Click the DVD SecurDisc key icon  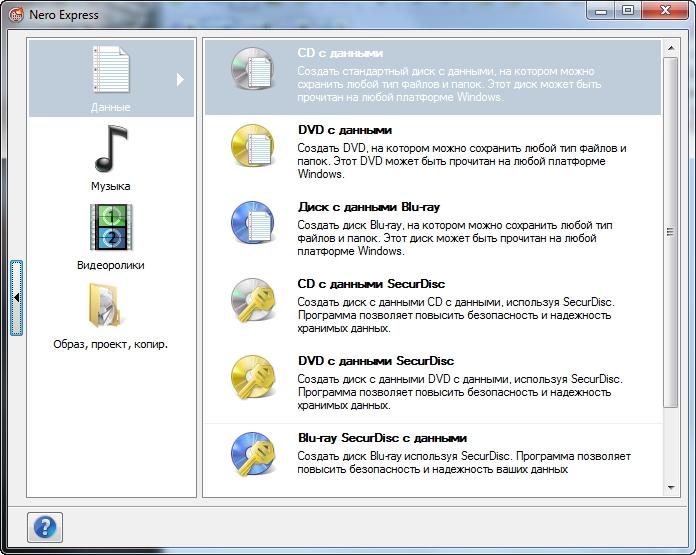coord(253,377)
